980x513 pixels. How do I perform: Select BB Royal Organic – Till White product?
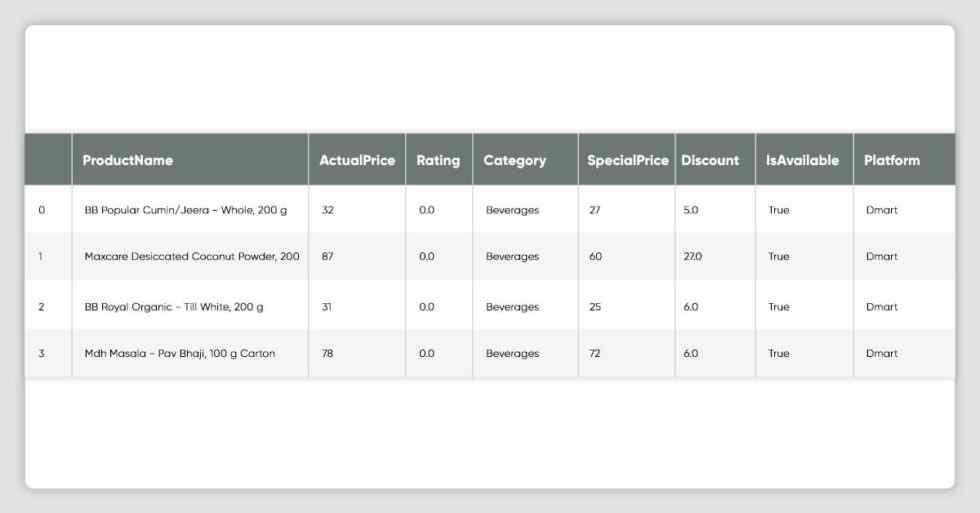(x=174, y=307)
